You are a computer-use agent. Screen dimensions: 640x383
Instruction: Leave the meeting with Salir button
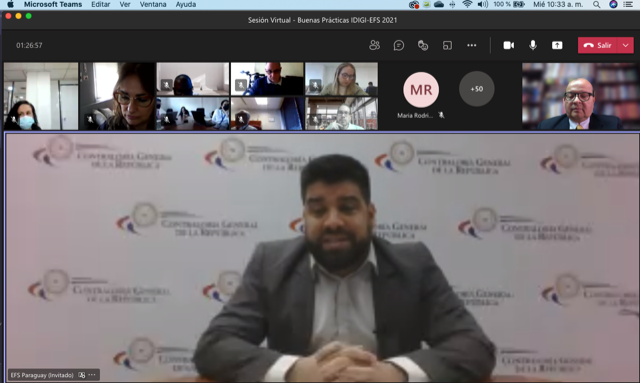click(x=598, y=45)
